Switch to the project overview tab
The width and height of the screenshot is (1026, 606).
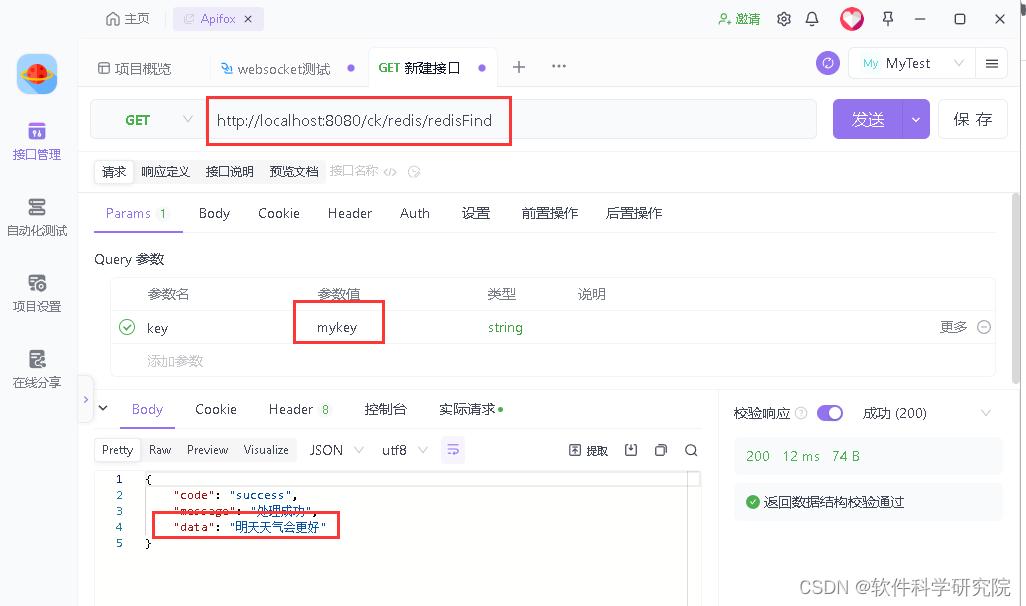135,68
